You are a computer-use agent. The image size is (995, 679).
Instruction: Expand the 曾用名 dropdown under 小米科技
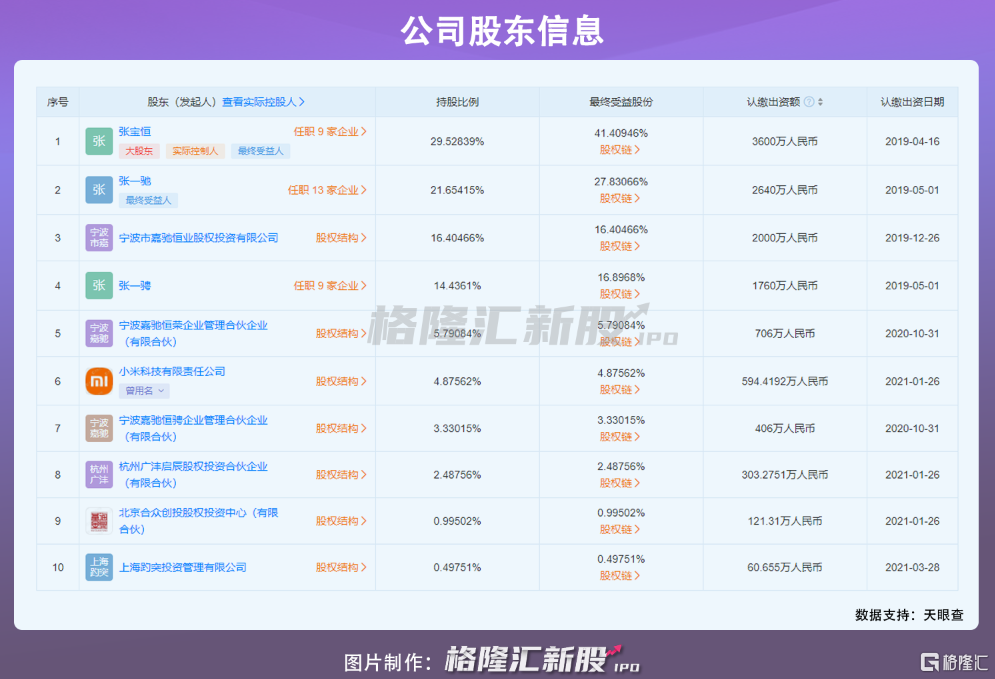[x=144, y=391]
